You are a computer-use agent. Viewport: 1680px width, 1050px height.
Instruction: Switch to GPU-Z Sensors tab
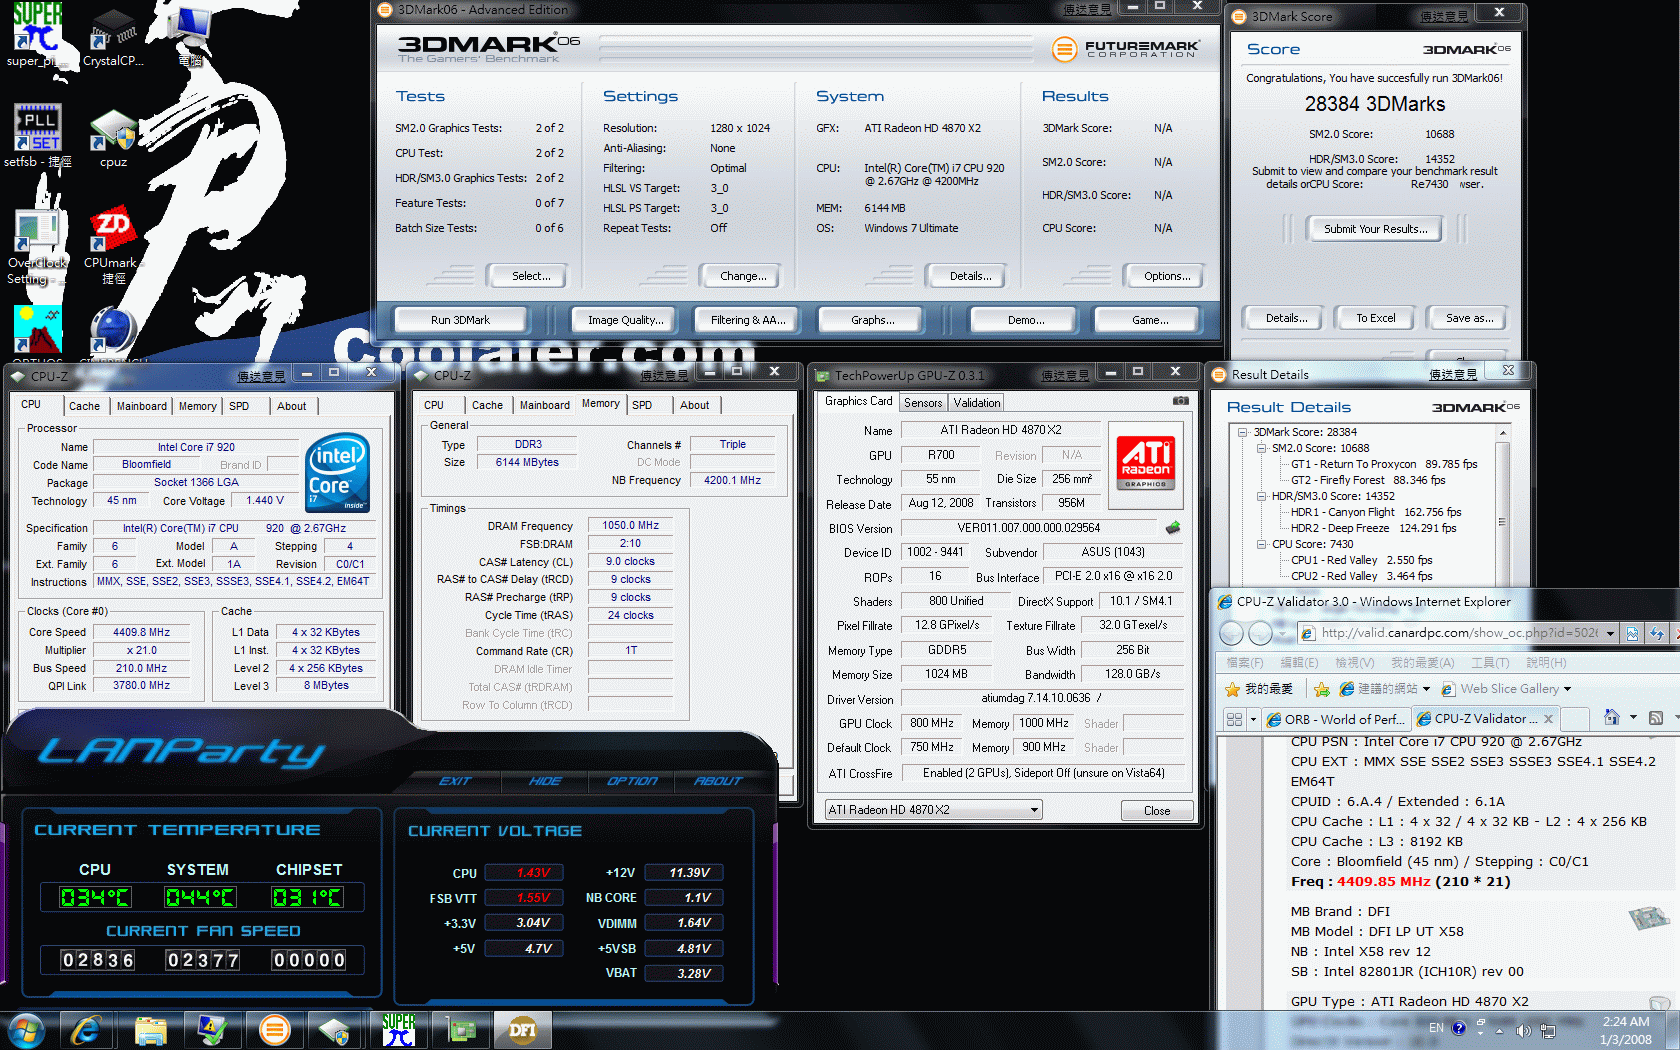point(923,403)
